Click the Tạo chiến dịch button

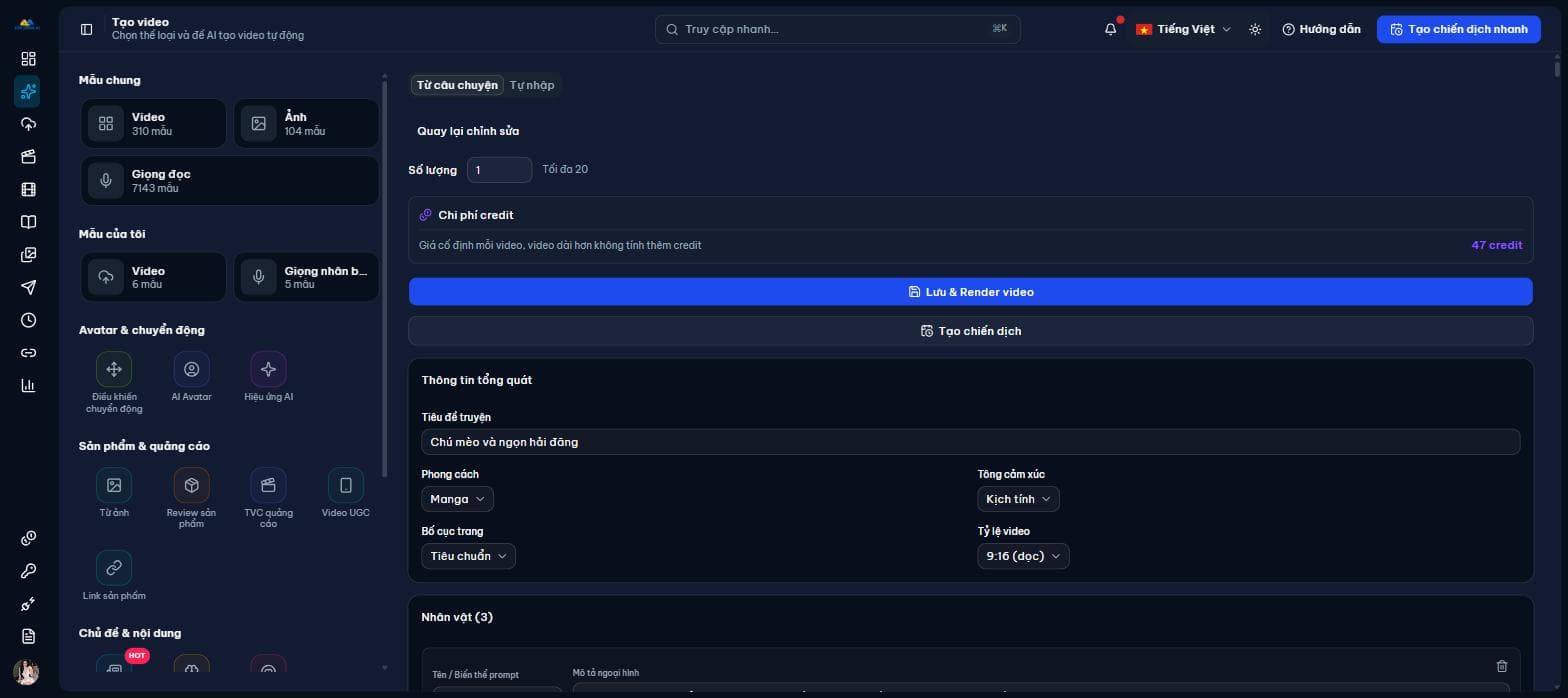(970, 331)
